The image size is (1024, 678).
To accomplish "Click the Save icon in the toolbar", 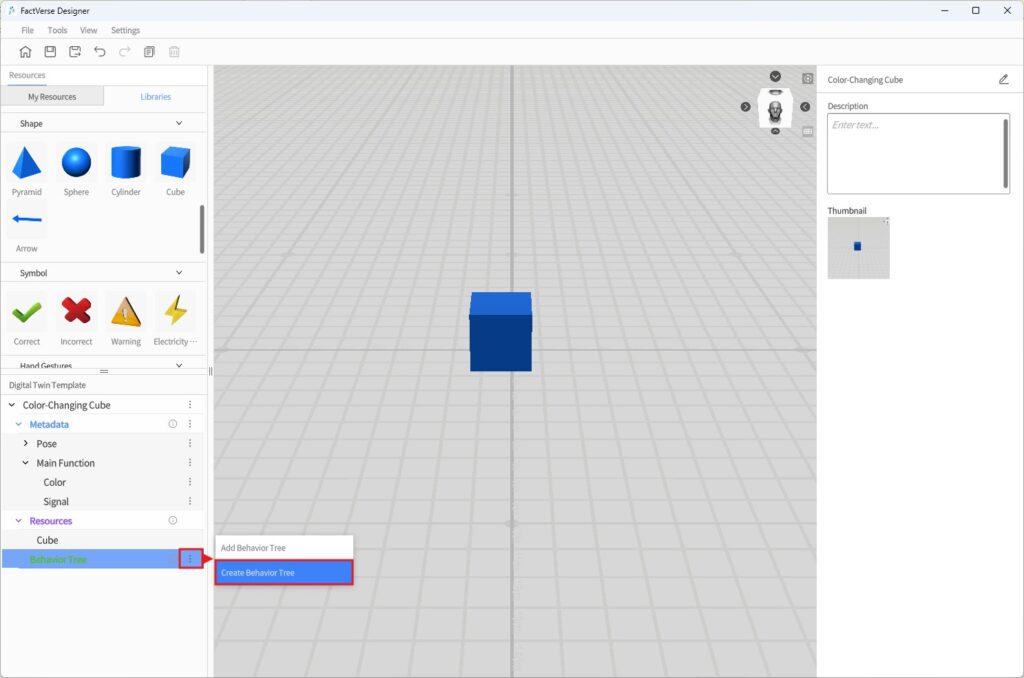I will point(50,52).
